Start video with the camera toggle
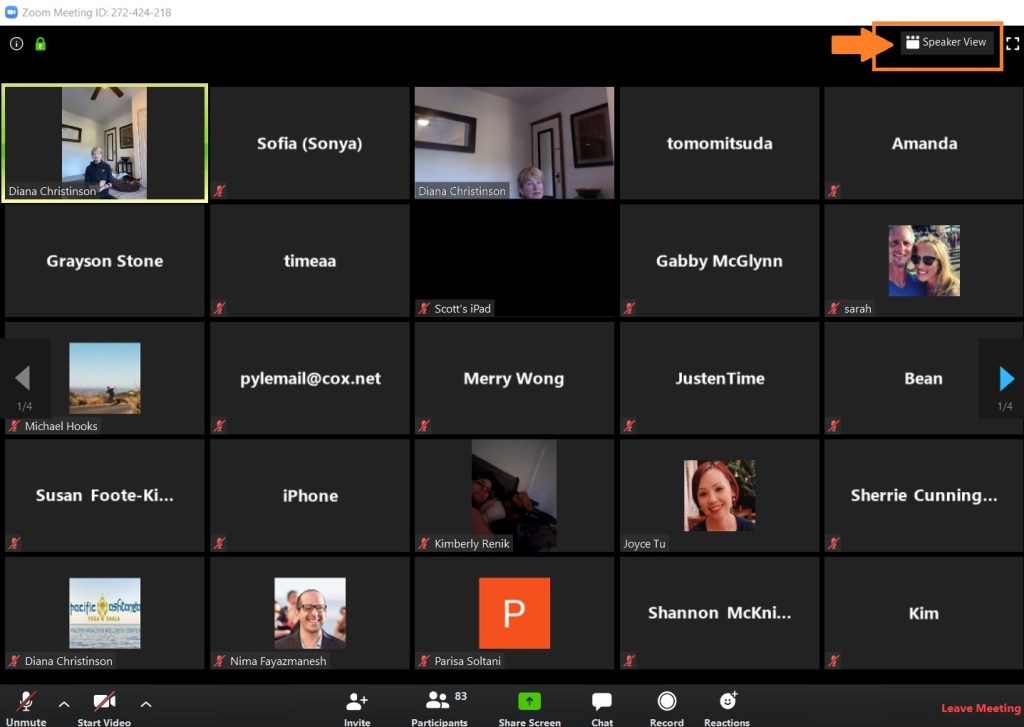 click(x=104, y=703)
